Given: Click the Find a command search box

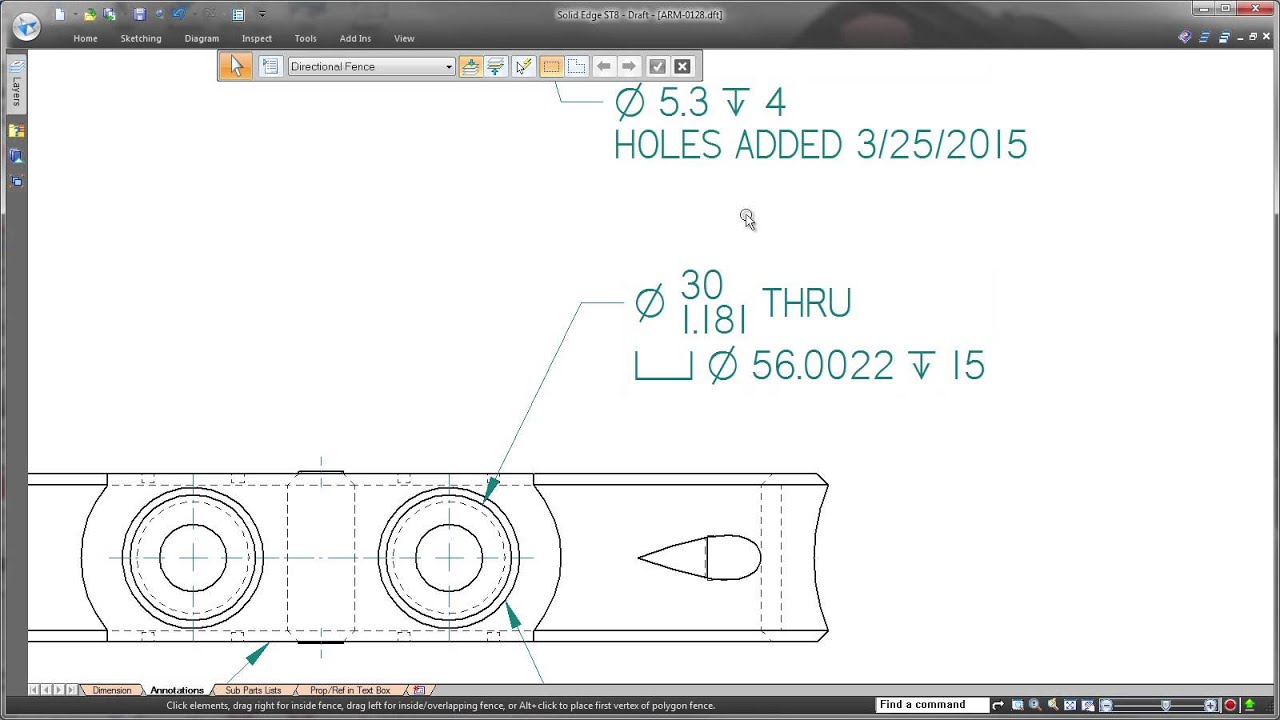Looking at the screenshot, I should [x=931, y=705].
